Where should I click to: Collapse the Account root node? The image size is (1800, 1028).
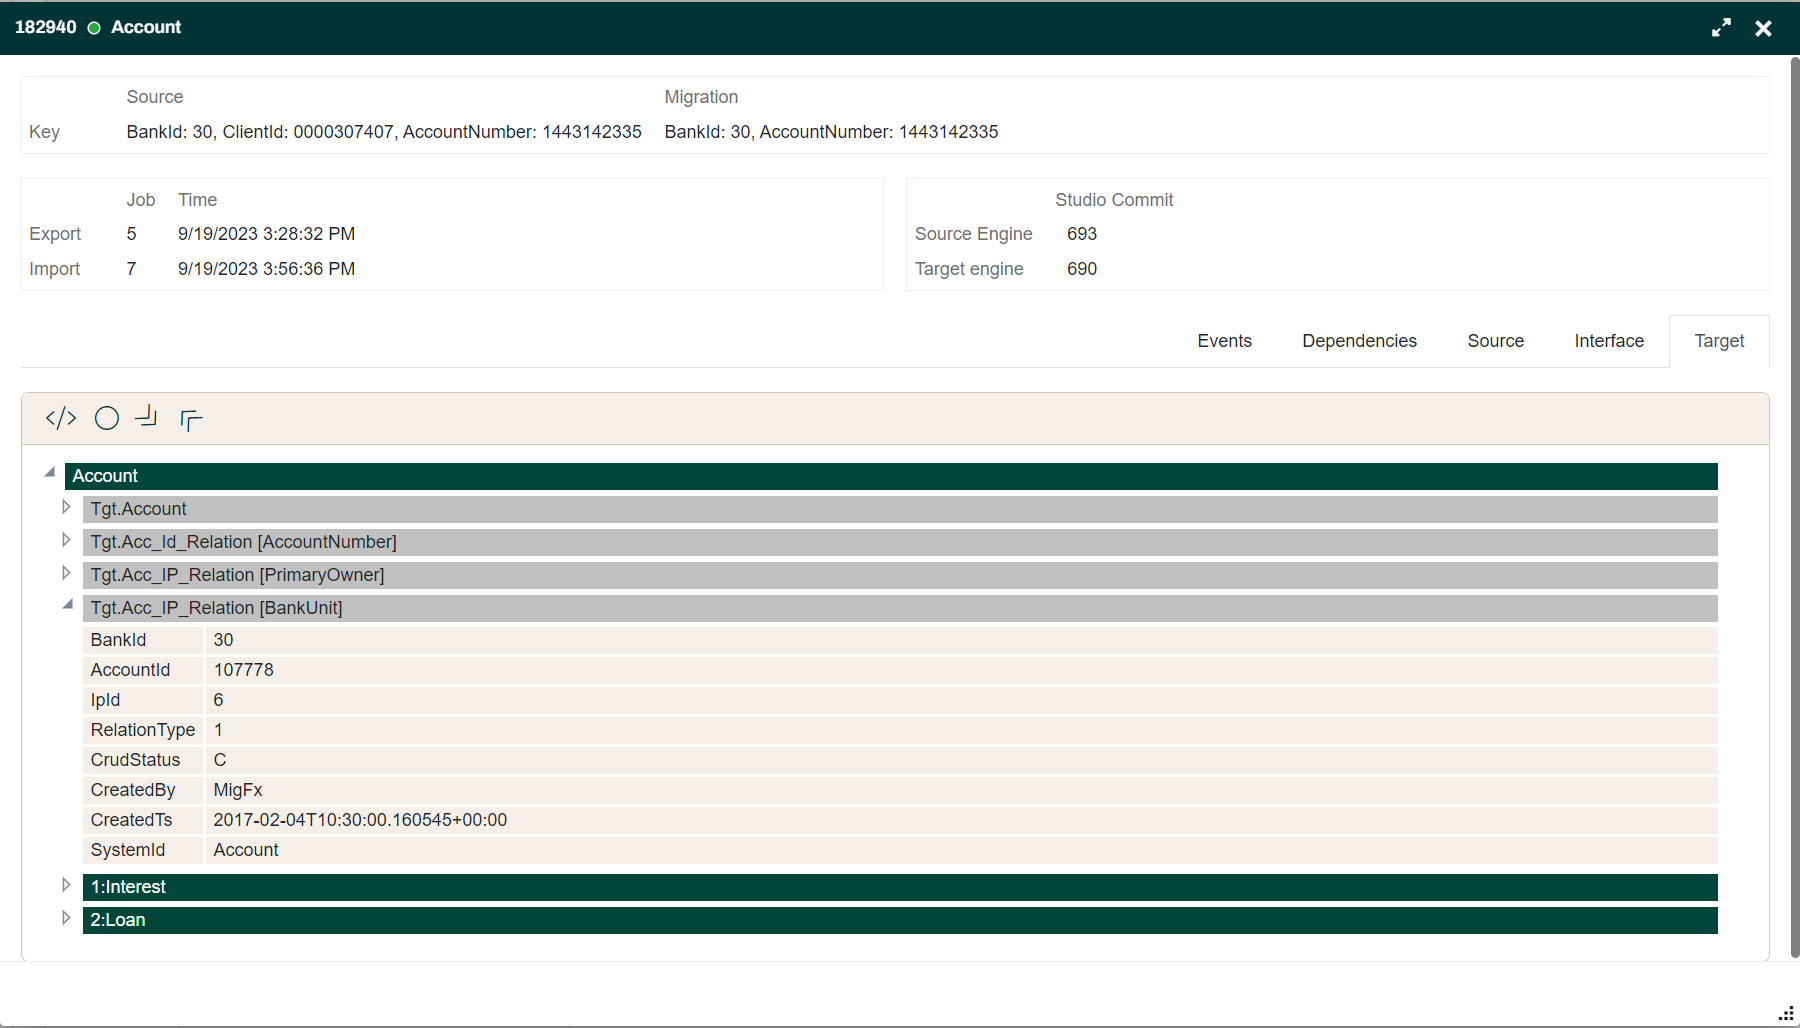point(49,471)
